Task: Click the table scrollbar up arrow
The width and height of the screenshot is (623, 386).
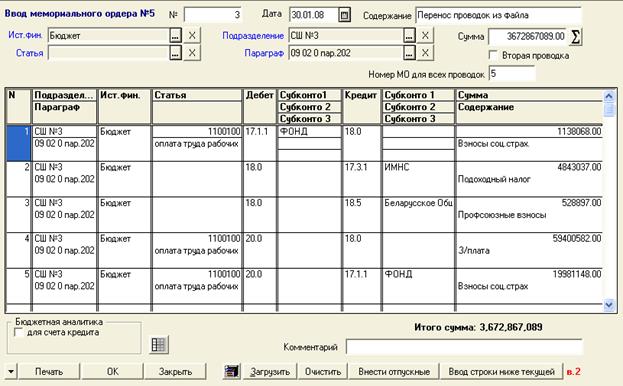Action: click(x=608, y=96)
